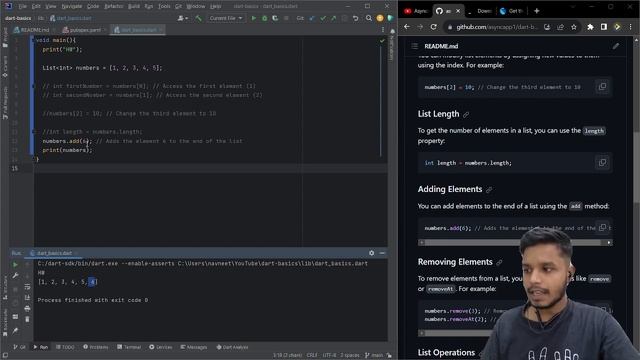Viewport: 640px width, 360px height.
Task: Commit changes with the Git checkmark icon
Action: [x=323, y=18]
